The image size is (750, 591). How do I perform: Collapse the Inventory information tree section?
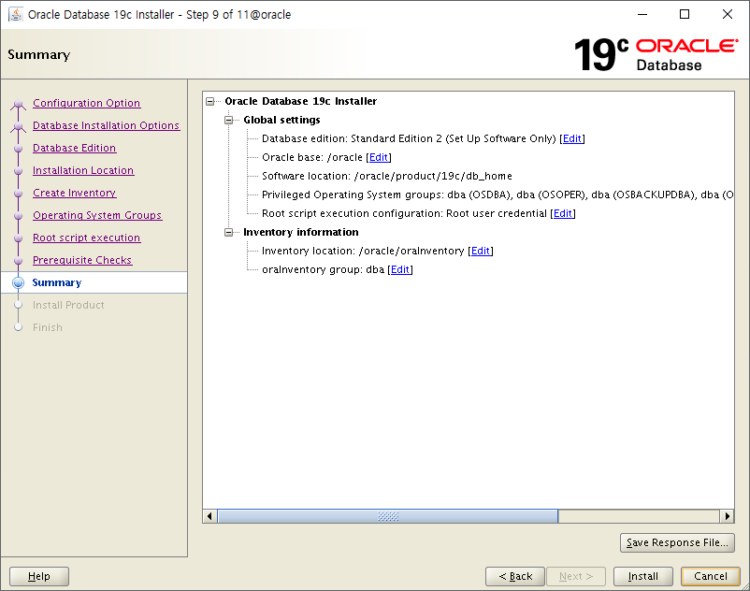click(x=229, y=232)
